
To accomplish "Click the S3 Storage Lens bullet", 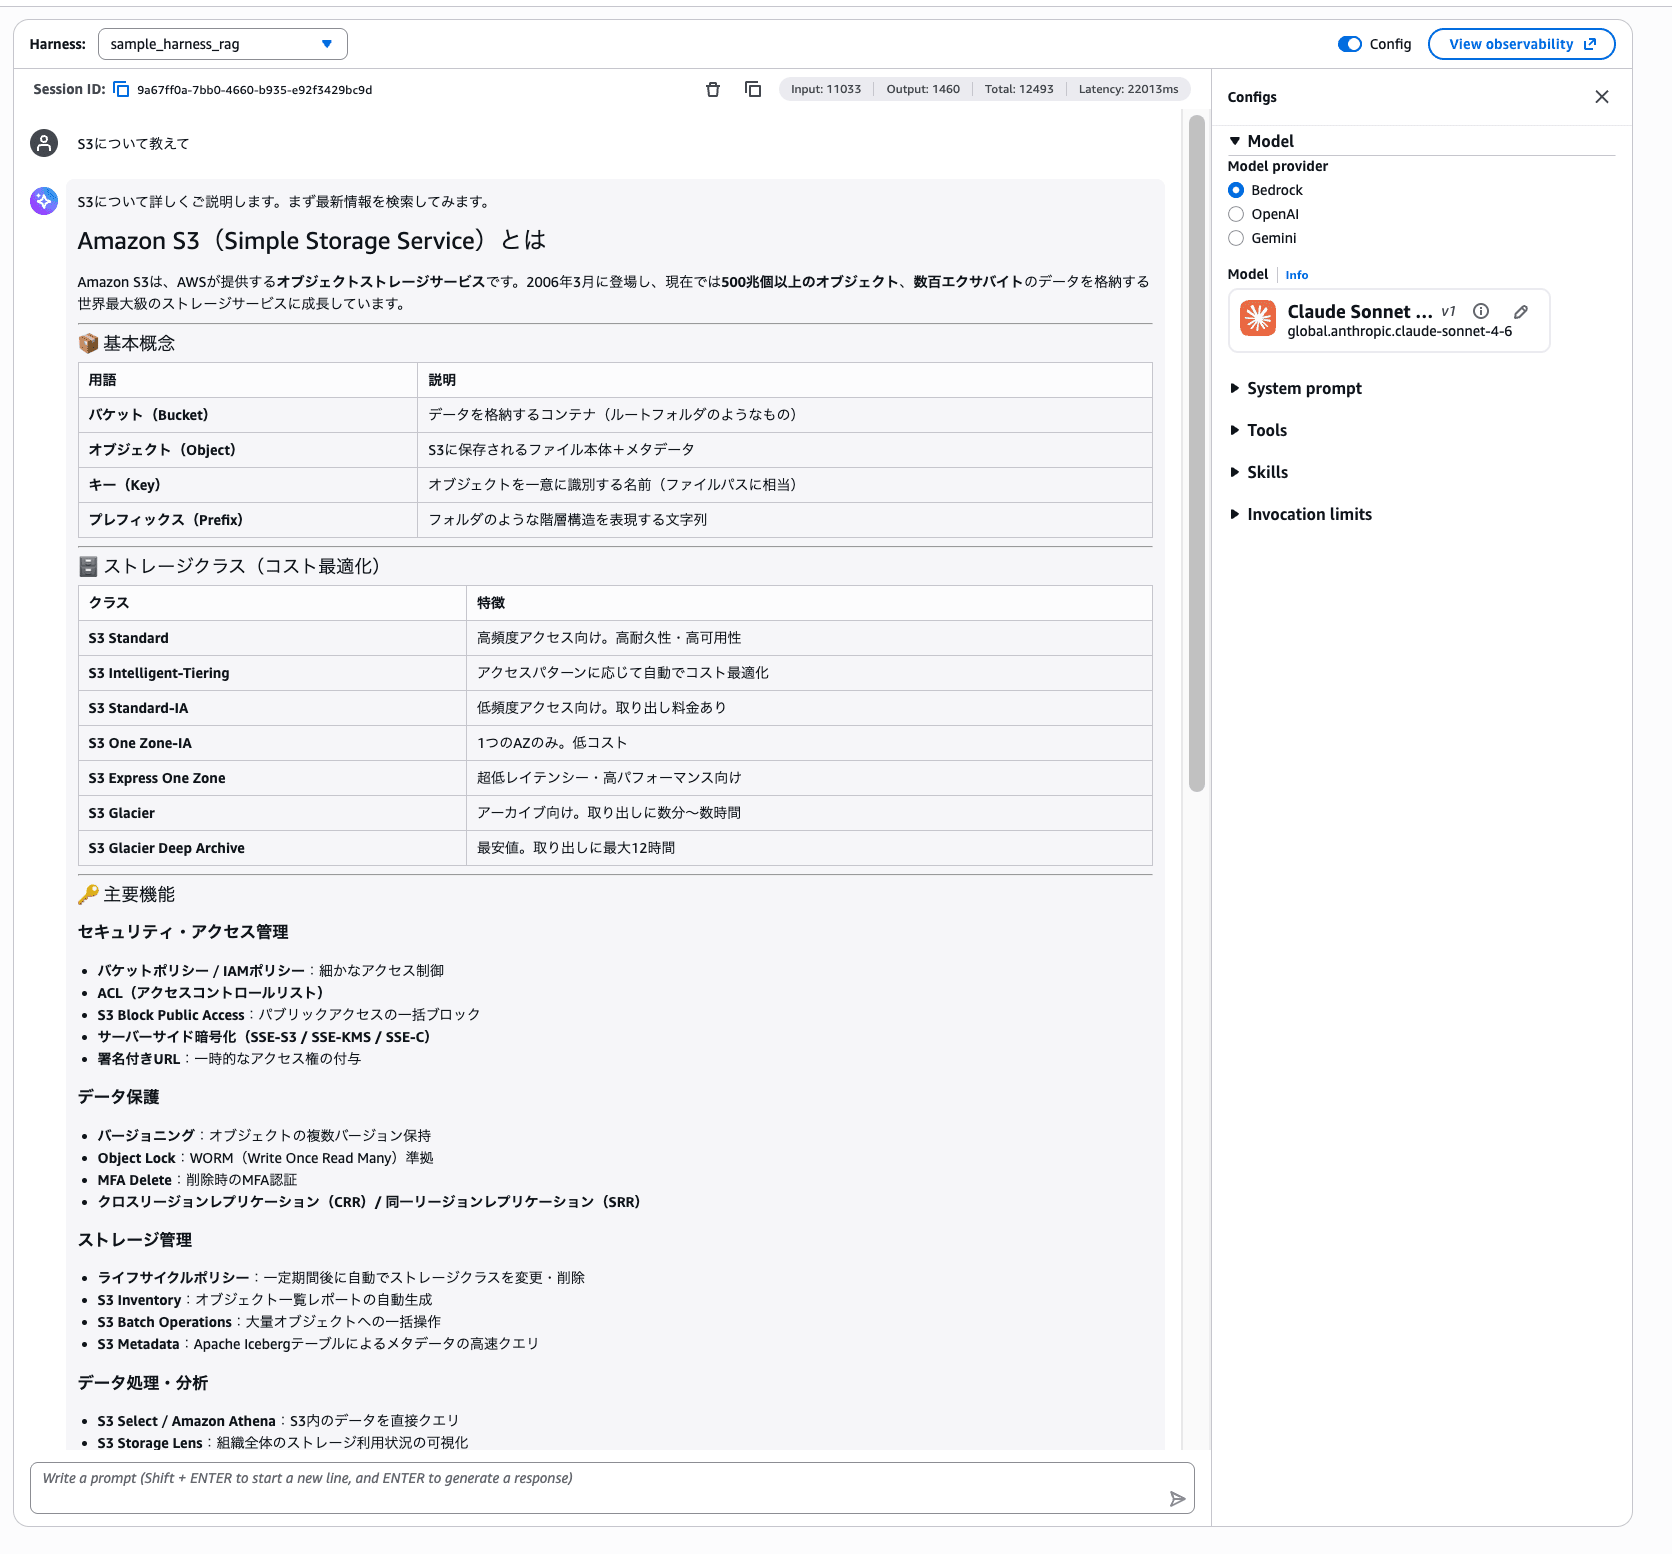I will (x=283, y=1443).
